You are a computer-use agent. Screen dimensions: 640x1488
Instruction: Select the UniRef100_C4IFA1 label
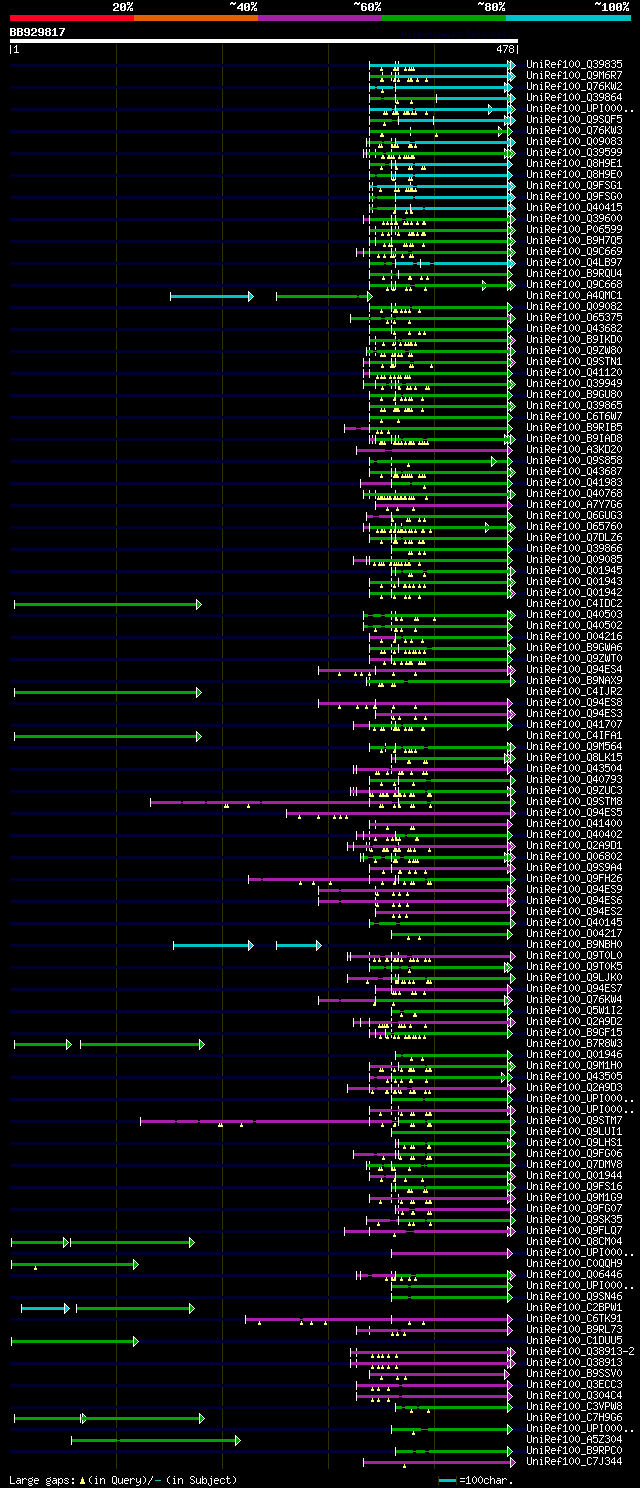574,735
